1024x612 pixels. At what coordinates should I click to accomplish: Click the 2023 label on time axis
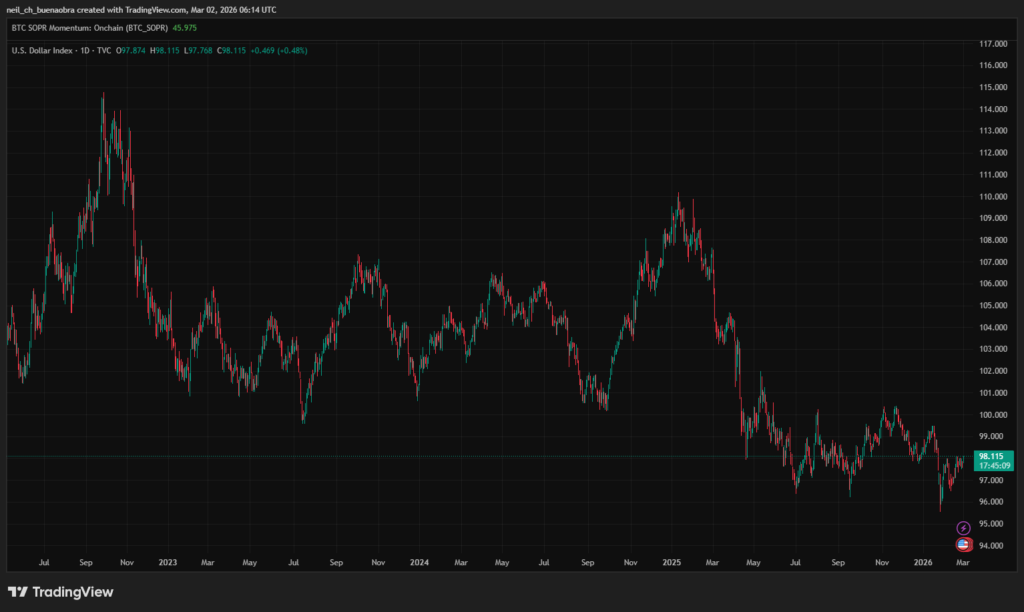tap(167, 563)
